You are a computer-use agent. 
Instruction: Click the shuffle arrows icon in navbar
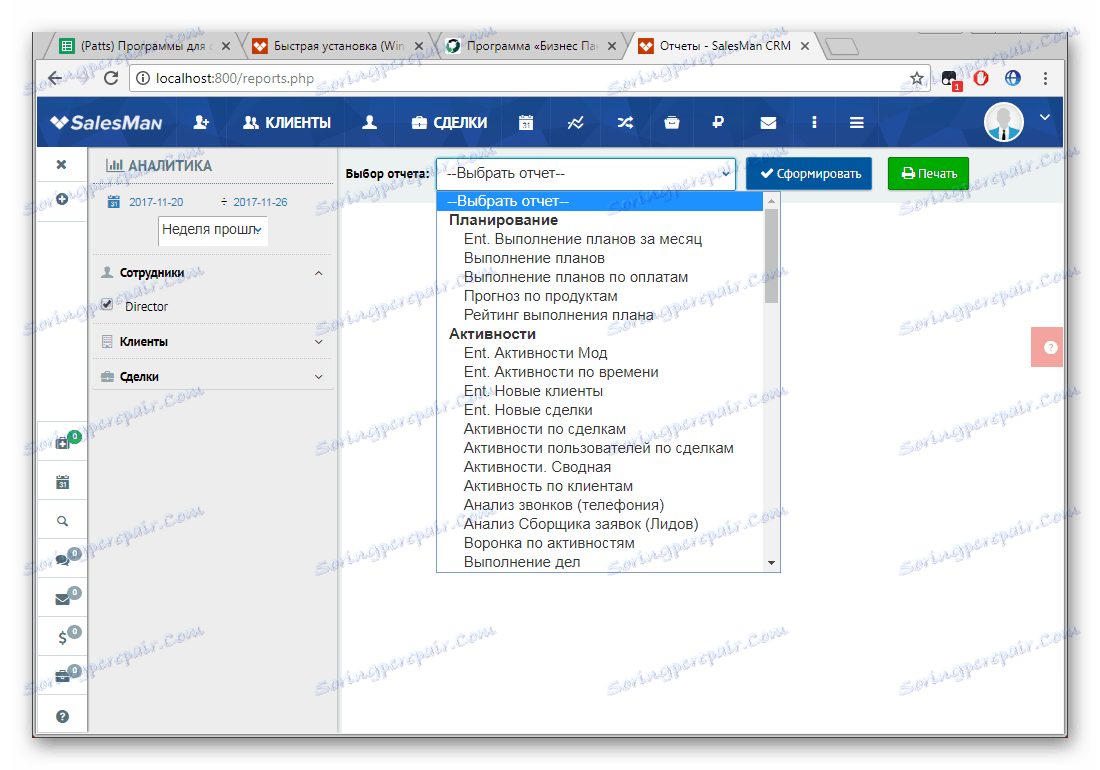point(625,123)
